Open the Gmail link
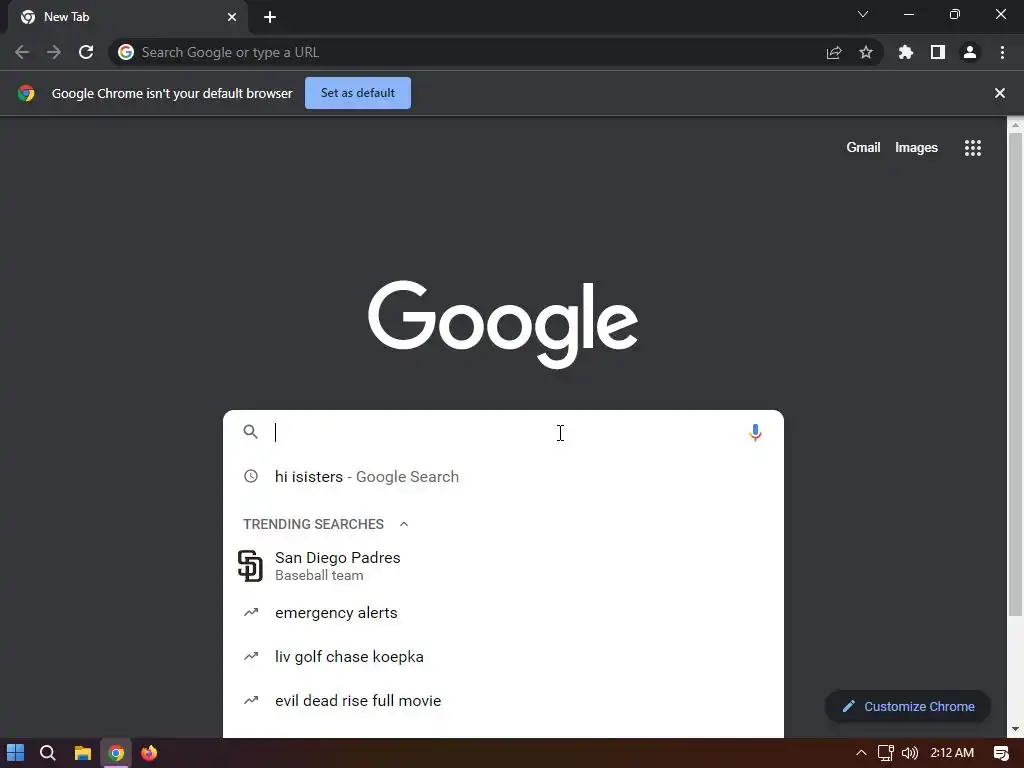The width and height of the screenshot is (1024, 768). click(863, 148)
